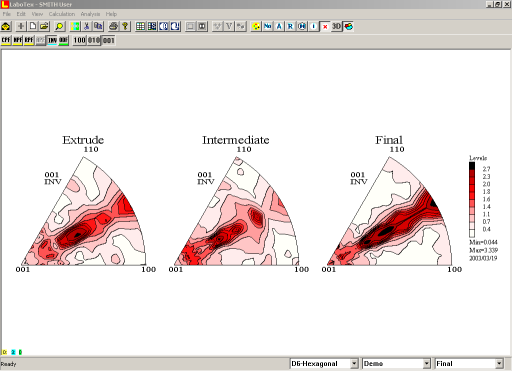512x371 pixels.
Task: Click the V toolbar icon
Action: 229,26
